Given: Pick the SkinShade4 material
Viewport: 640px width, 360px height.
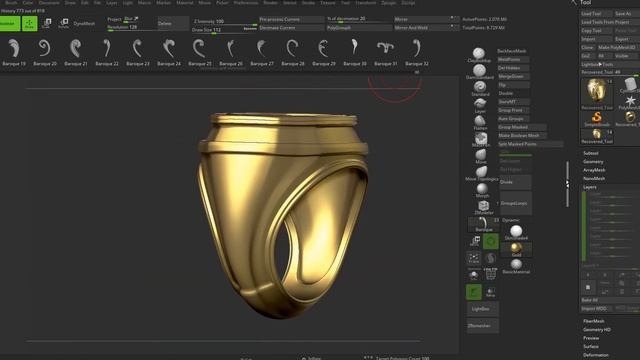Looking at the screenshot, I should click(x=516, y=232).
